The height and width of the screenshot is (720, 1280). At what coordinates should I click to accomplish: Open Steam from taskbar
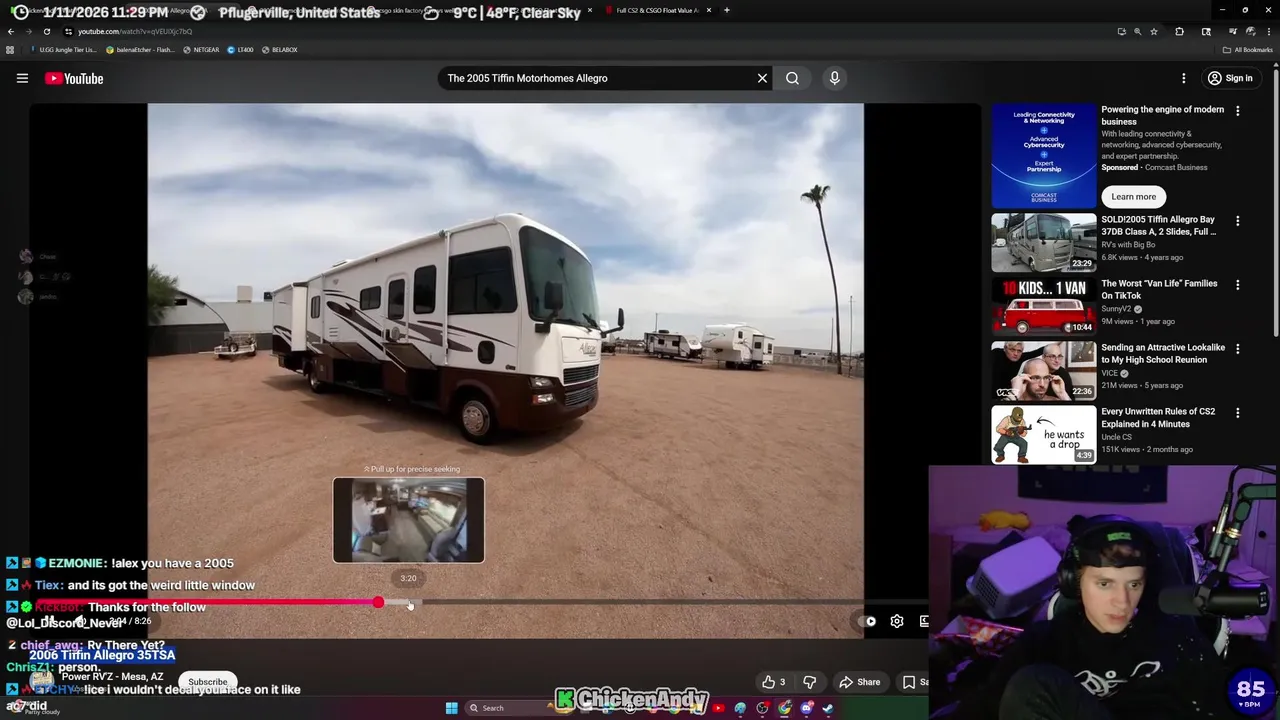pyautogui.click(x=828, y=708)
